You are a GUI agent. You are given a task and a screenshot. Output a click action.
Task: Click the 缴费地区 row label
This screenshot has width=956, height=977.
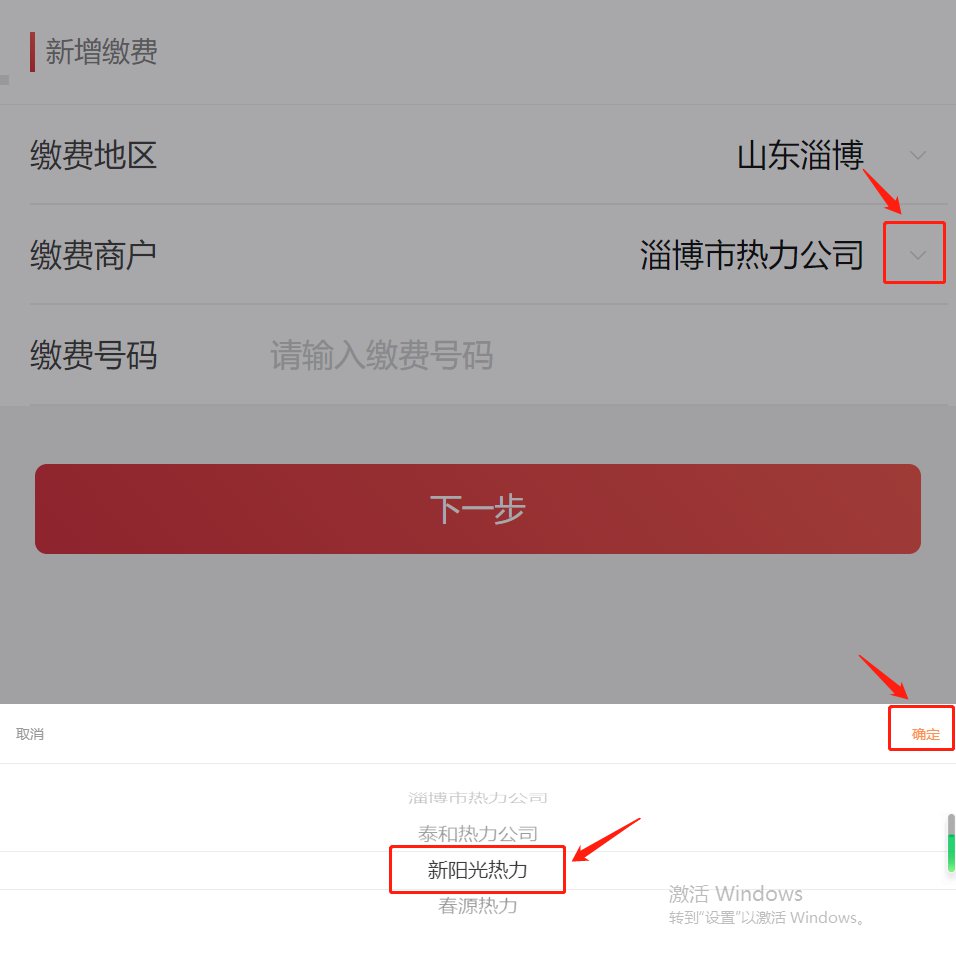(x=93, y=155)
